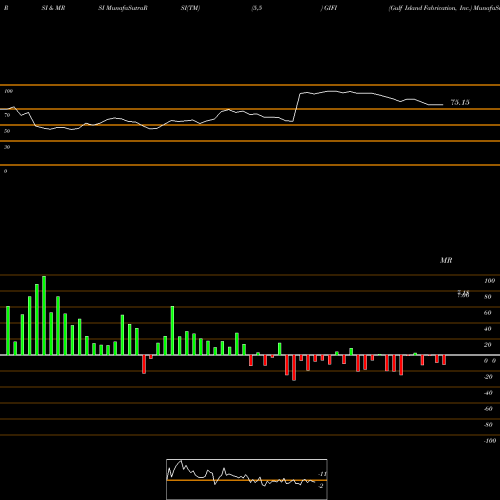The width and height of the screenshot is (500, 500).
Task: Click the -60 label on MR axis
Action: 488,409
